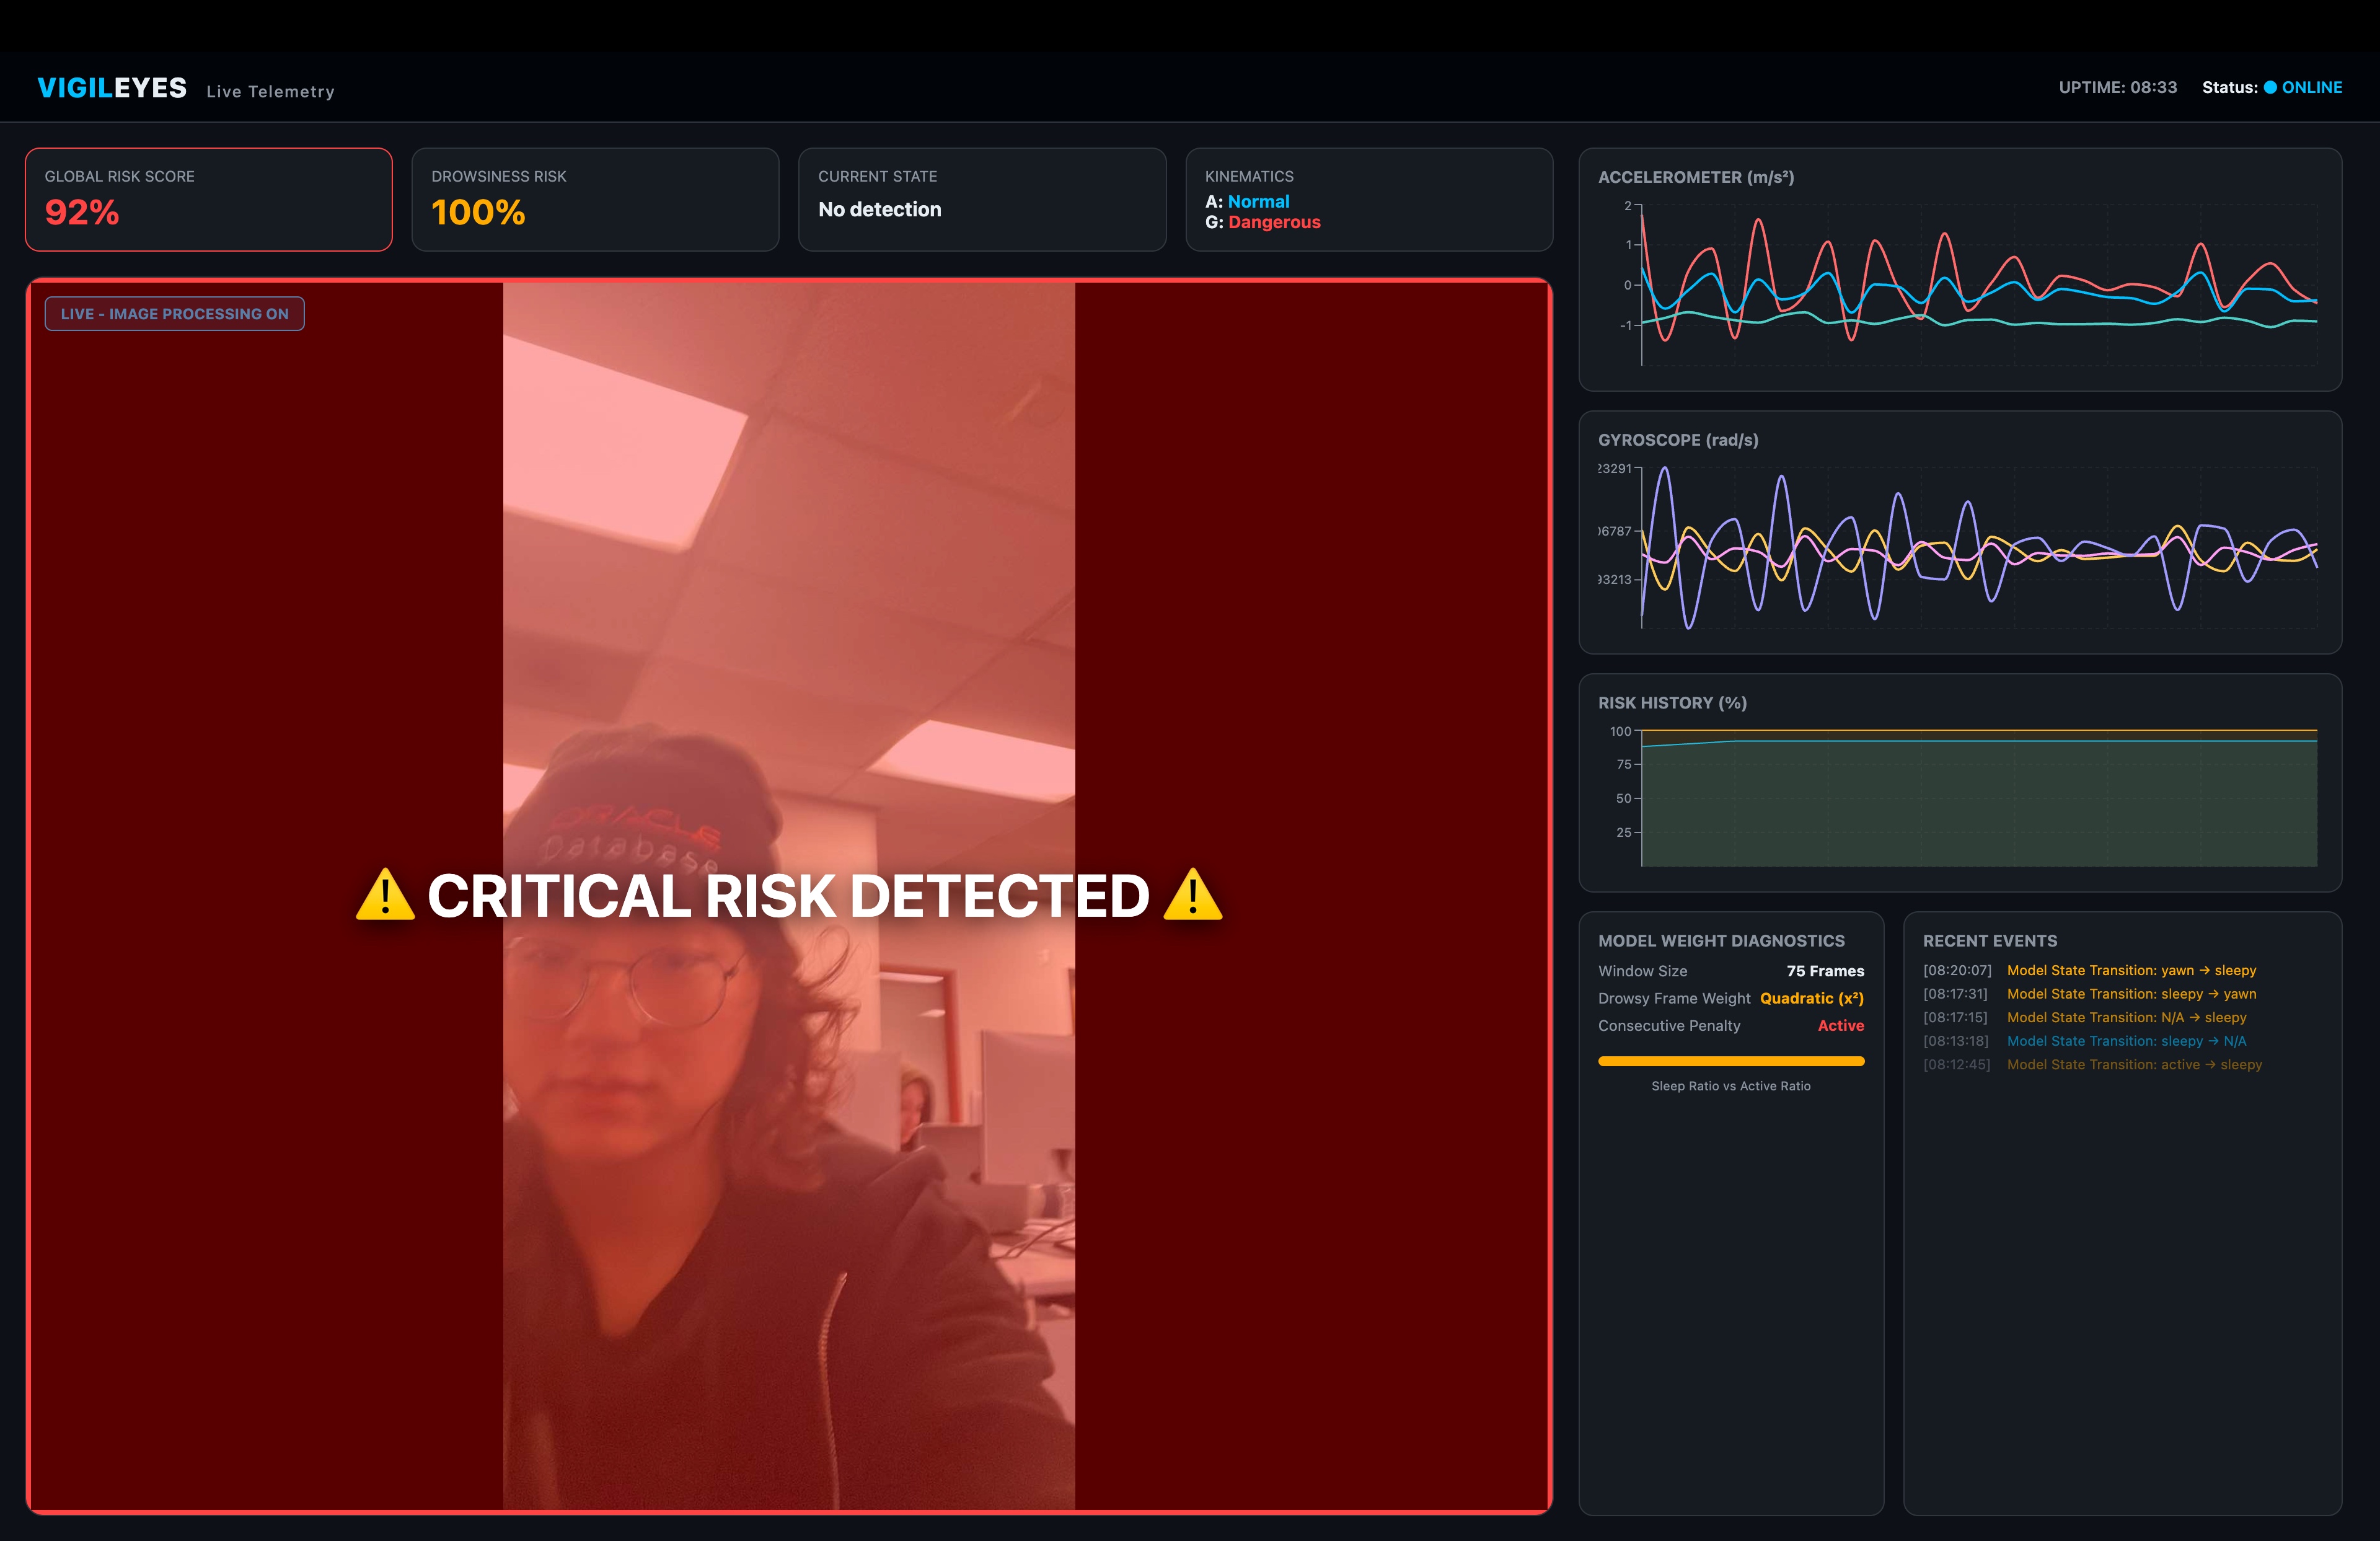Click the Sleep Ratio vs Active Ratio bar
2380x1541 pixels.
(1730, 1061)
